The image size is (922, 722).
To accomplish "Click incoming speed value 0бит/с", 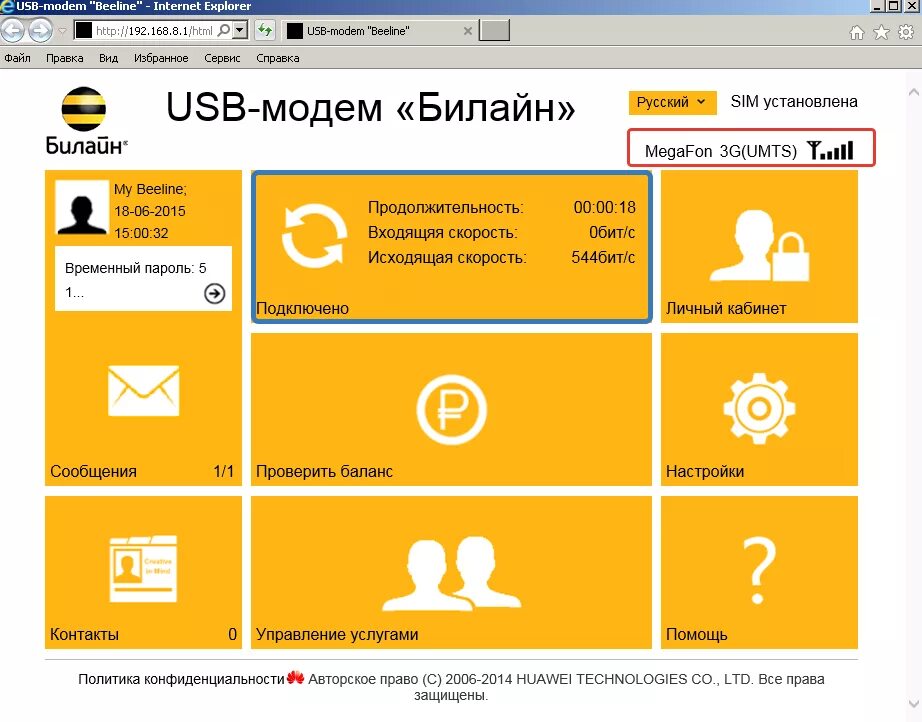I will coord(612,232).
